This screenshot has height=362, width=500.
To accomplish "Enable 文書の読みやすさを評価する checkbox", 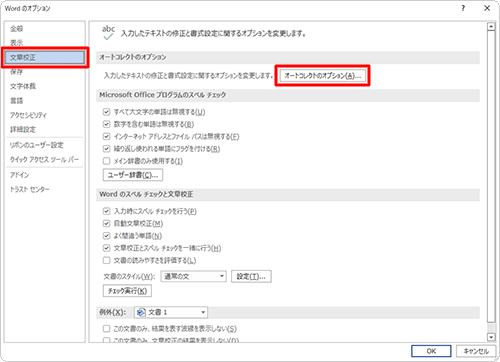I will 106,260.
